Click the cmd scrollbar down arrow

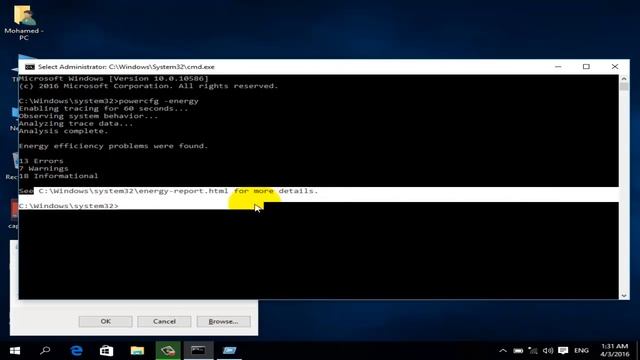624,296
